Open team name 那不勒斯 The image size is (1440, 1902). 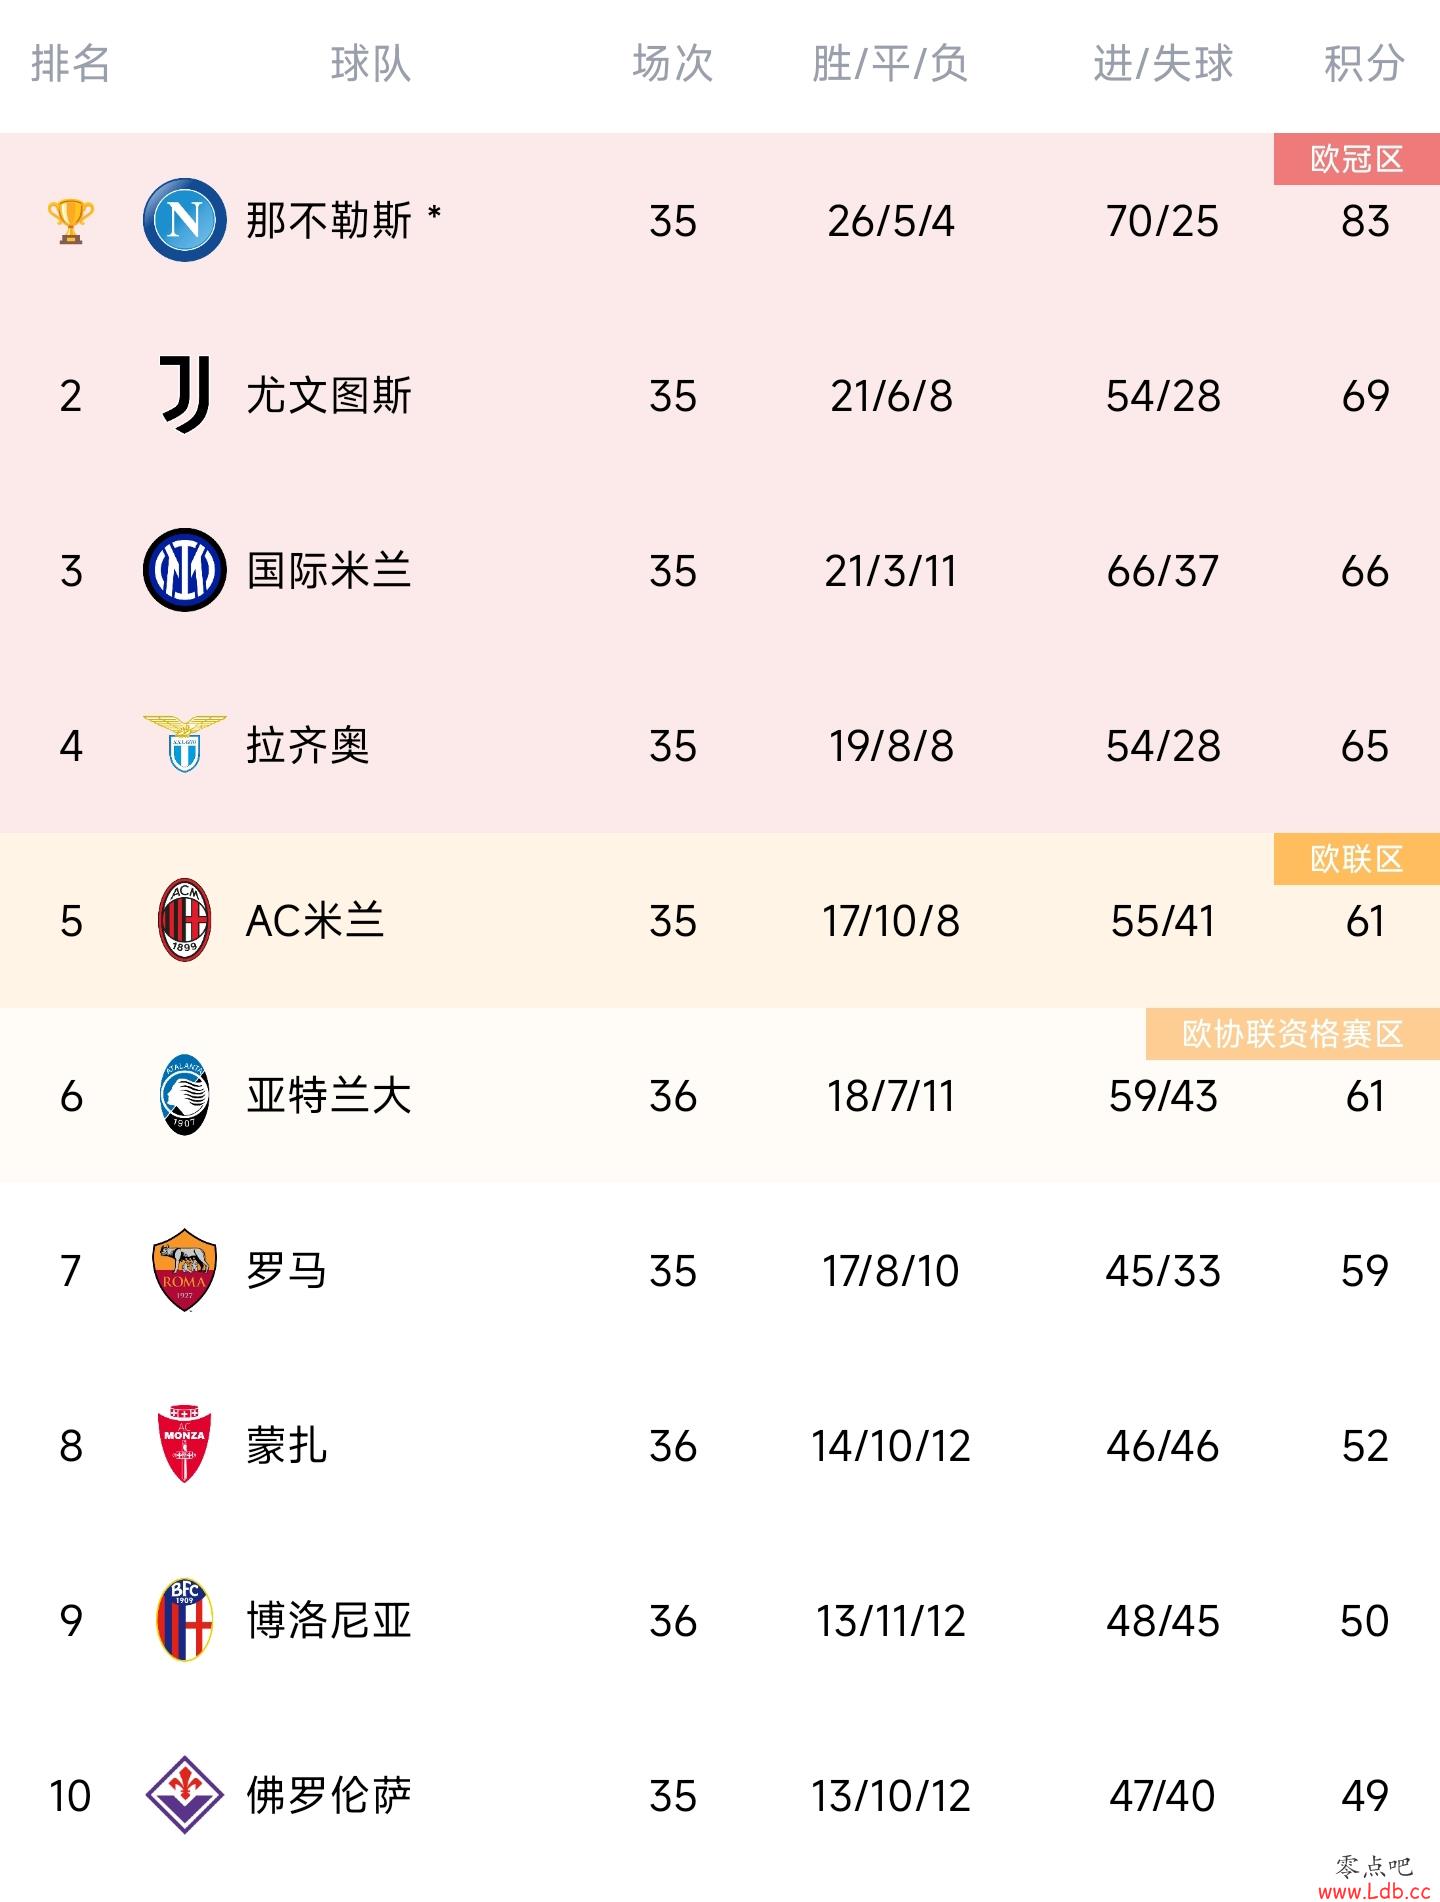[329, 221]
